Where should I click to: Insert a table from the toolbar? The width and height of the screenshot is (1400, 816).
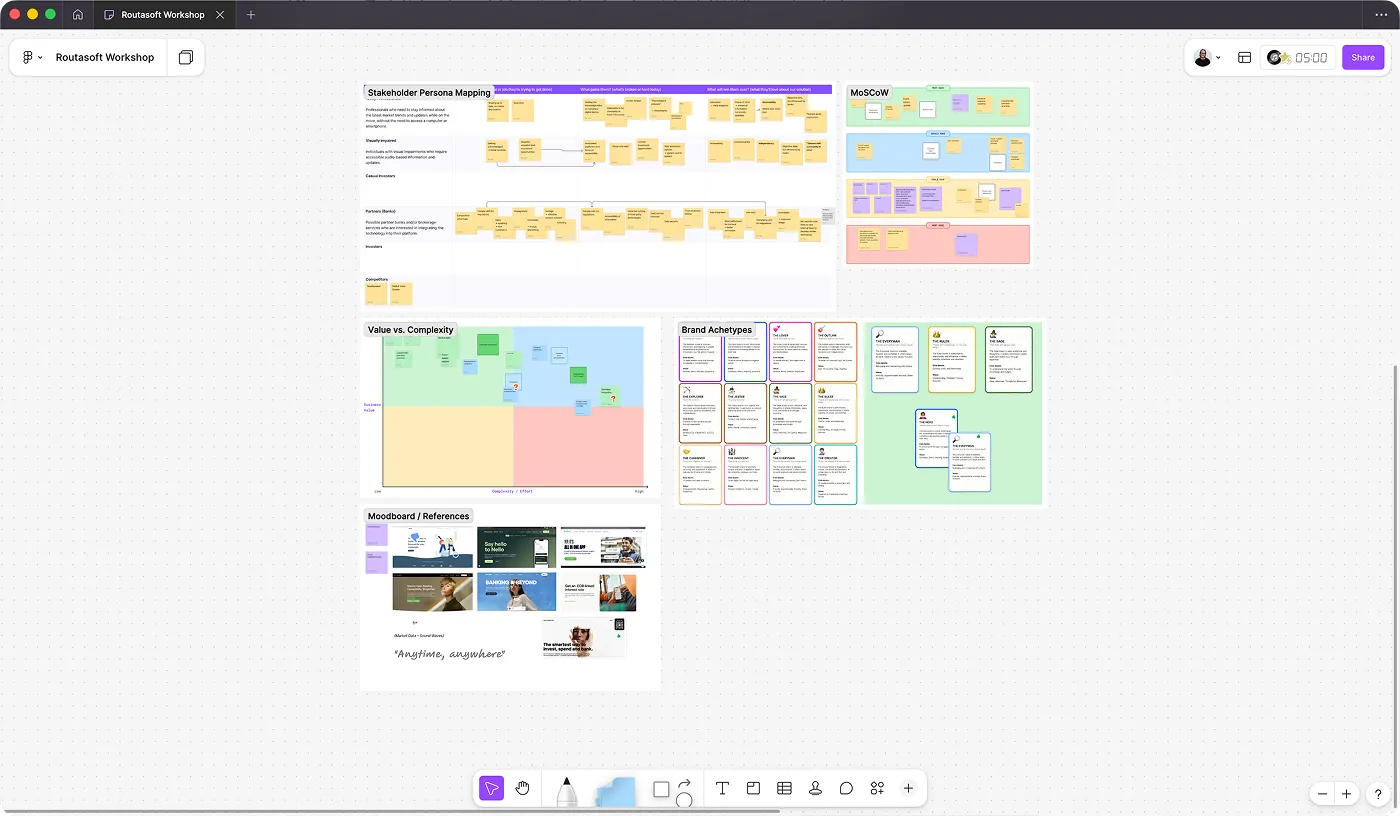click(784, 789)
